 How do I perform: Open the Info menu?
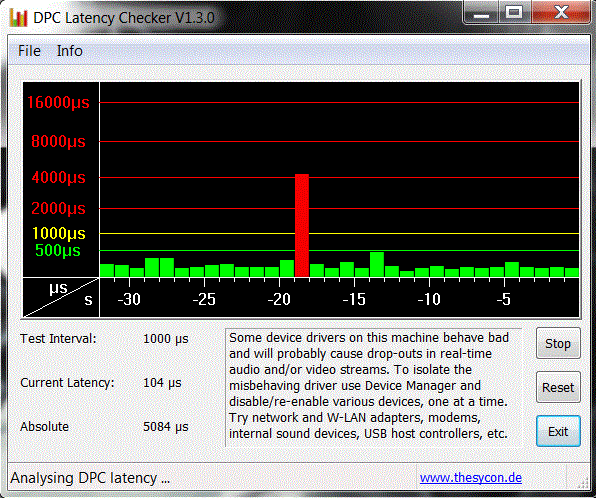click(x=70, y=51)
